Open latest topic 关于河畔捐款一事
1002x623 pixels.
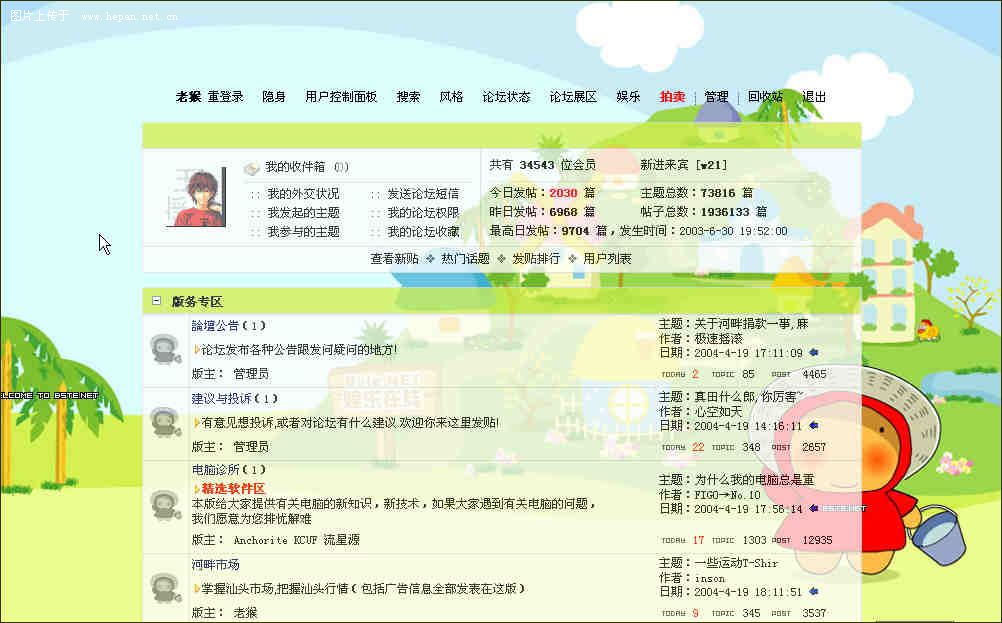tap(752, 323)
